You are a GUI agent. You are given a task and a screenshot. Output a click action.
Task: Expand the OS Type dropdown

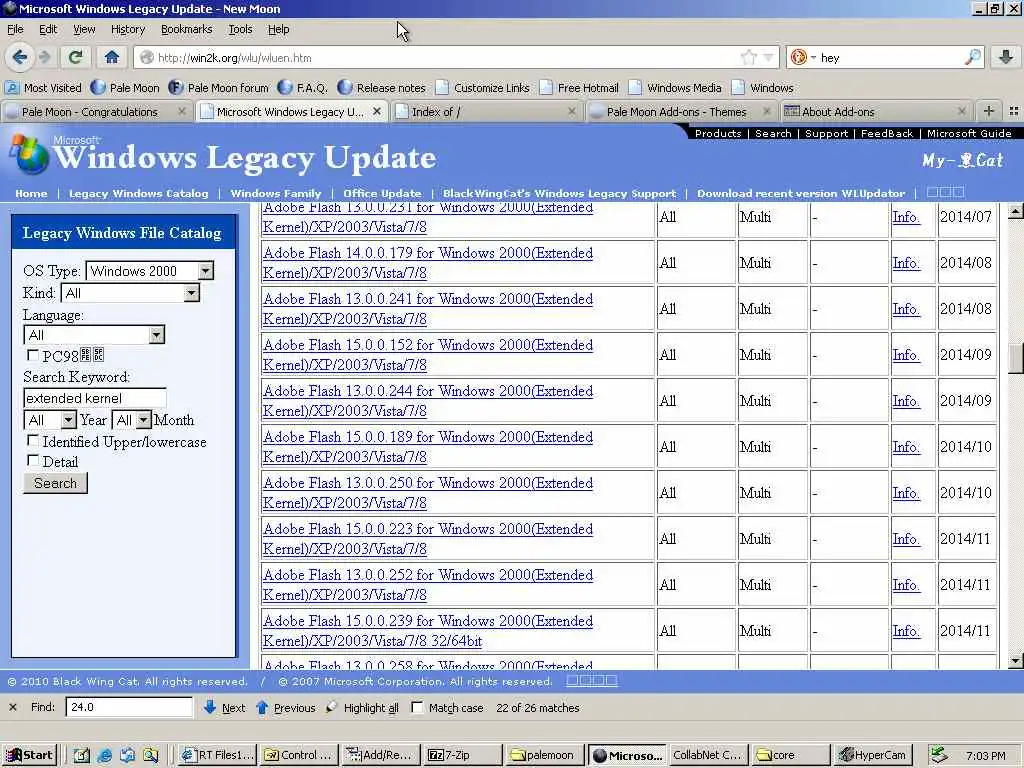pos(206,271)
